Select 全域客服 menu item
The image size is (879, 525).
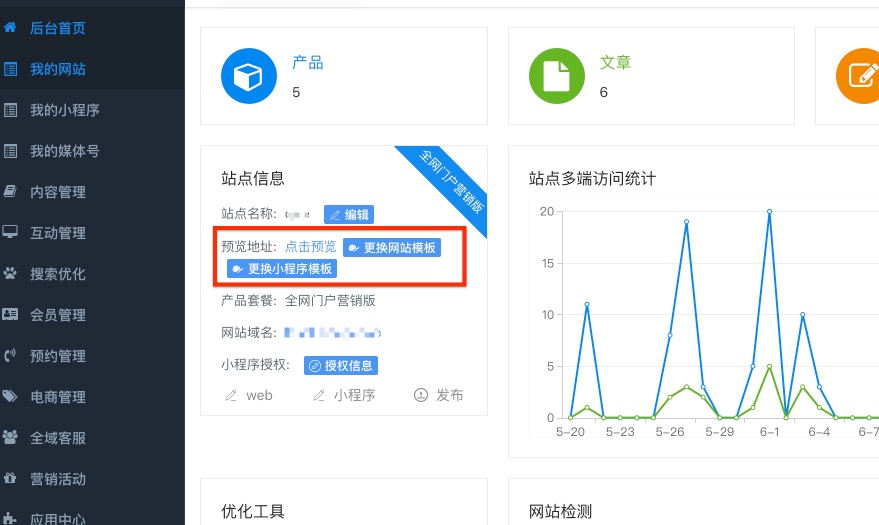click(57, 437)
